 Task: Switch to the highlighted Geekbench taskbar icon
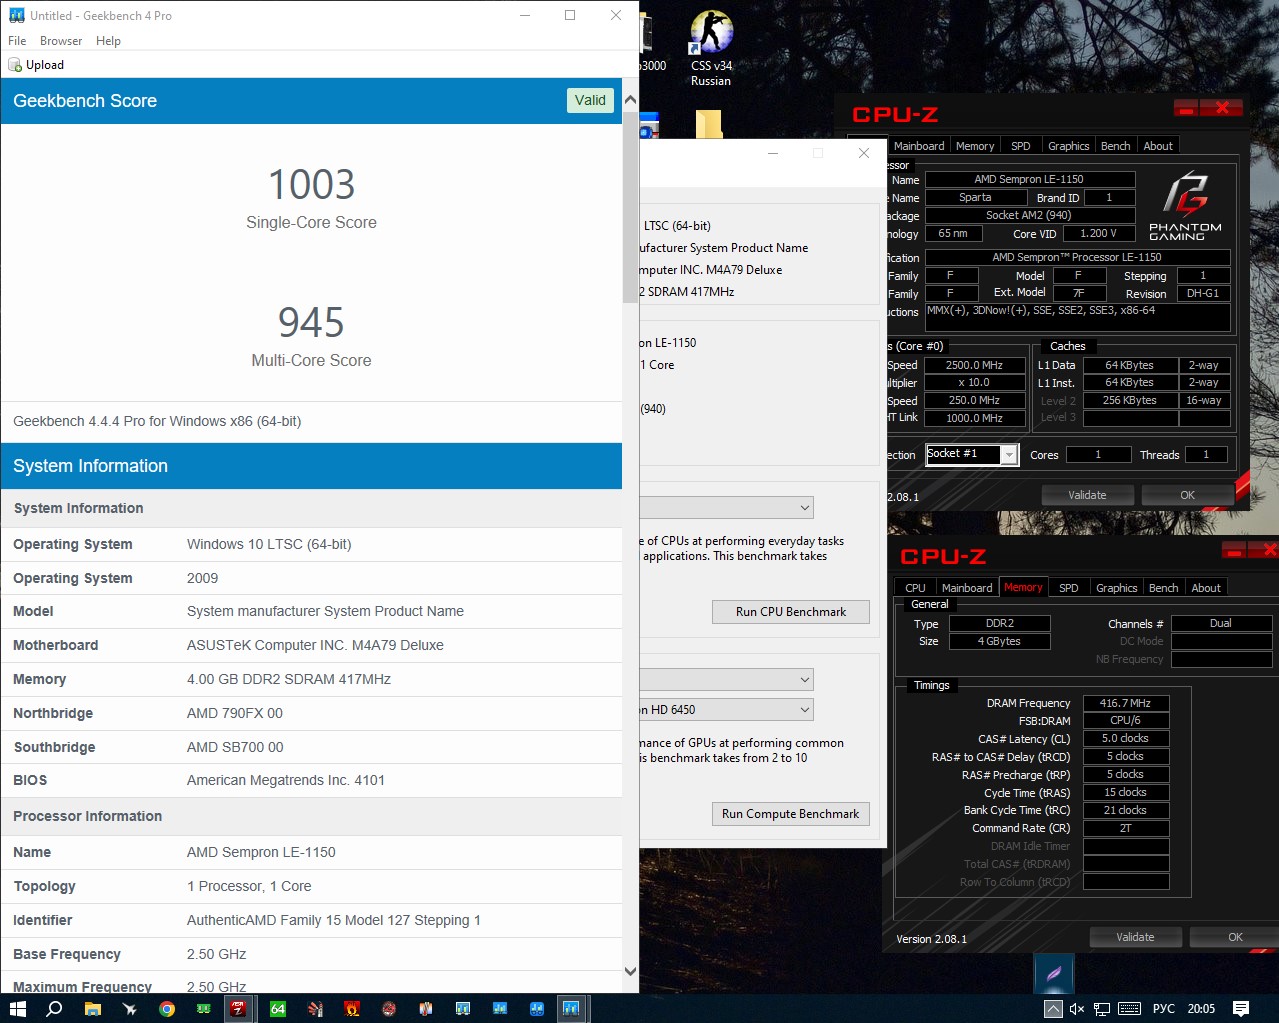571,1008
